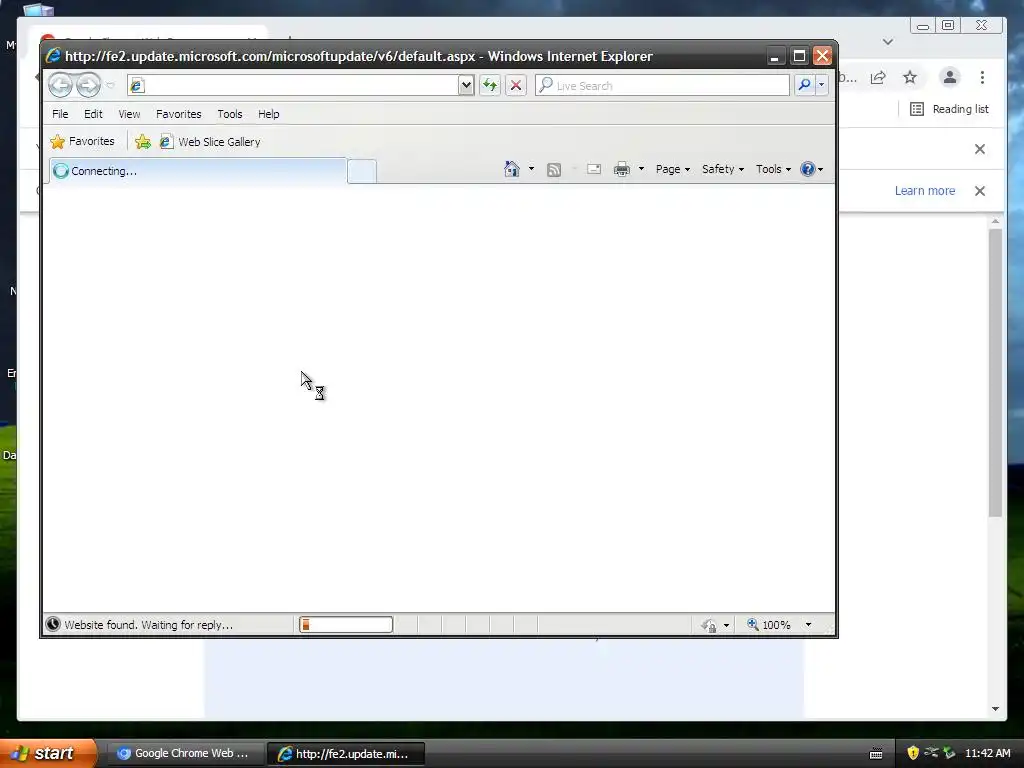Close the upper Chrome notification bar
The width and height of the screenshot is (1024, 768).
tap(980, 149)
